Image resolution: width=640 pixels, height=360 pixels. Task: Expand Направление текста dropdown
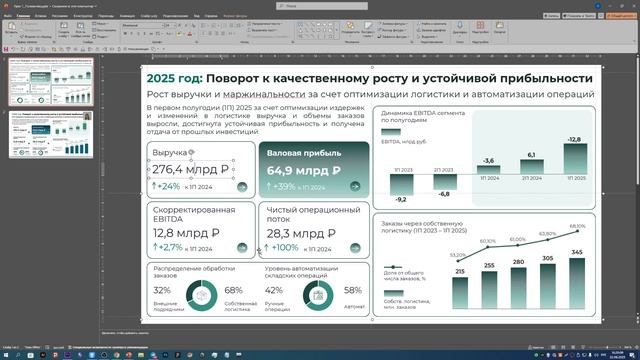264,24
